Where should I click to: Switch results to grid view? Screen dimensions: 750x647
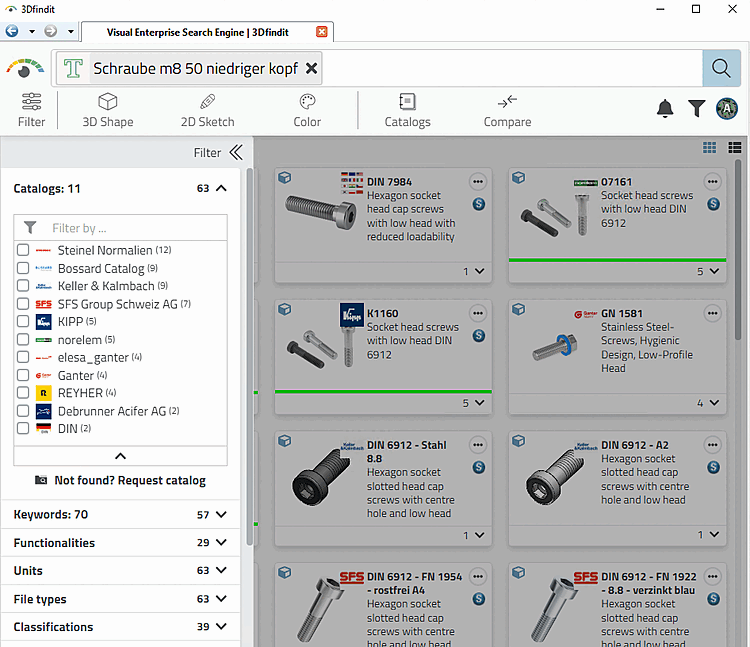tap(709, 148)
